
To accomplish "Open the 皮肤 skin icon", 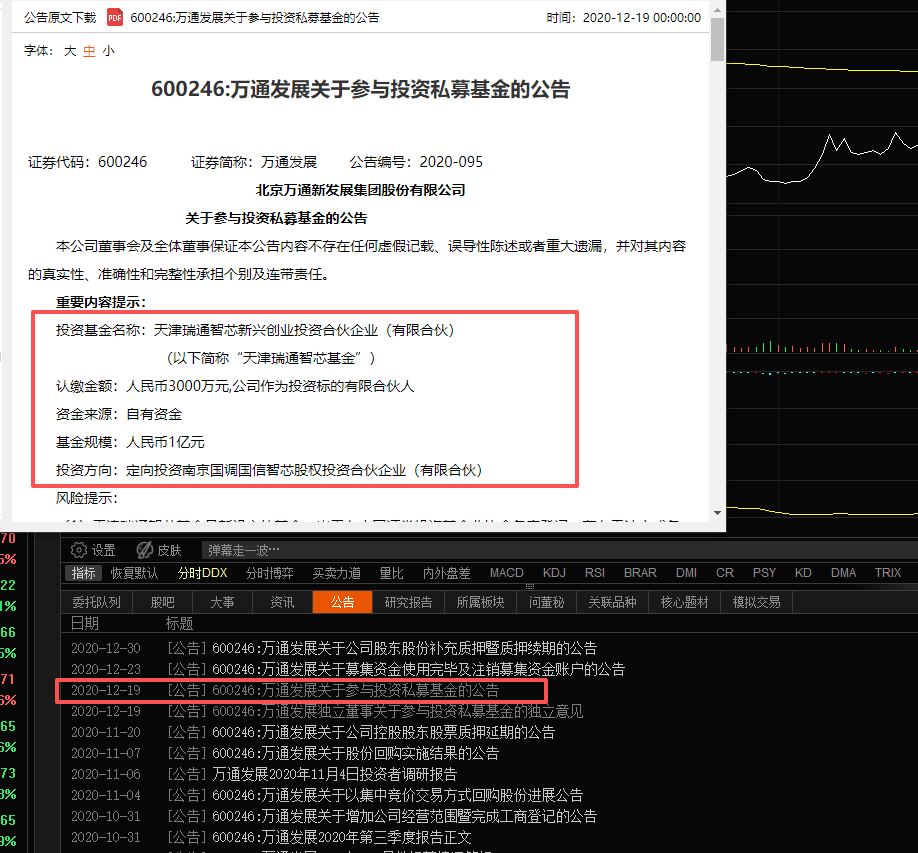I will [x=145, y=550].
